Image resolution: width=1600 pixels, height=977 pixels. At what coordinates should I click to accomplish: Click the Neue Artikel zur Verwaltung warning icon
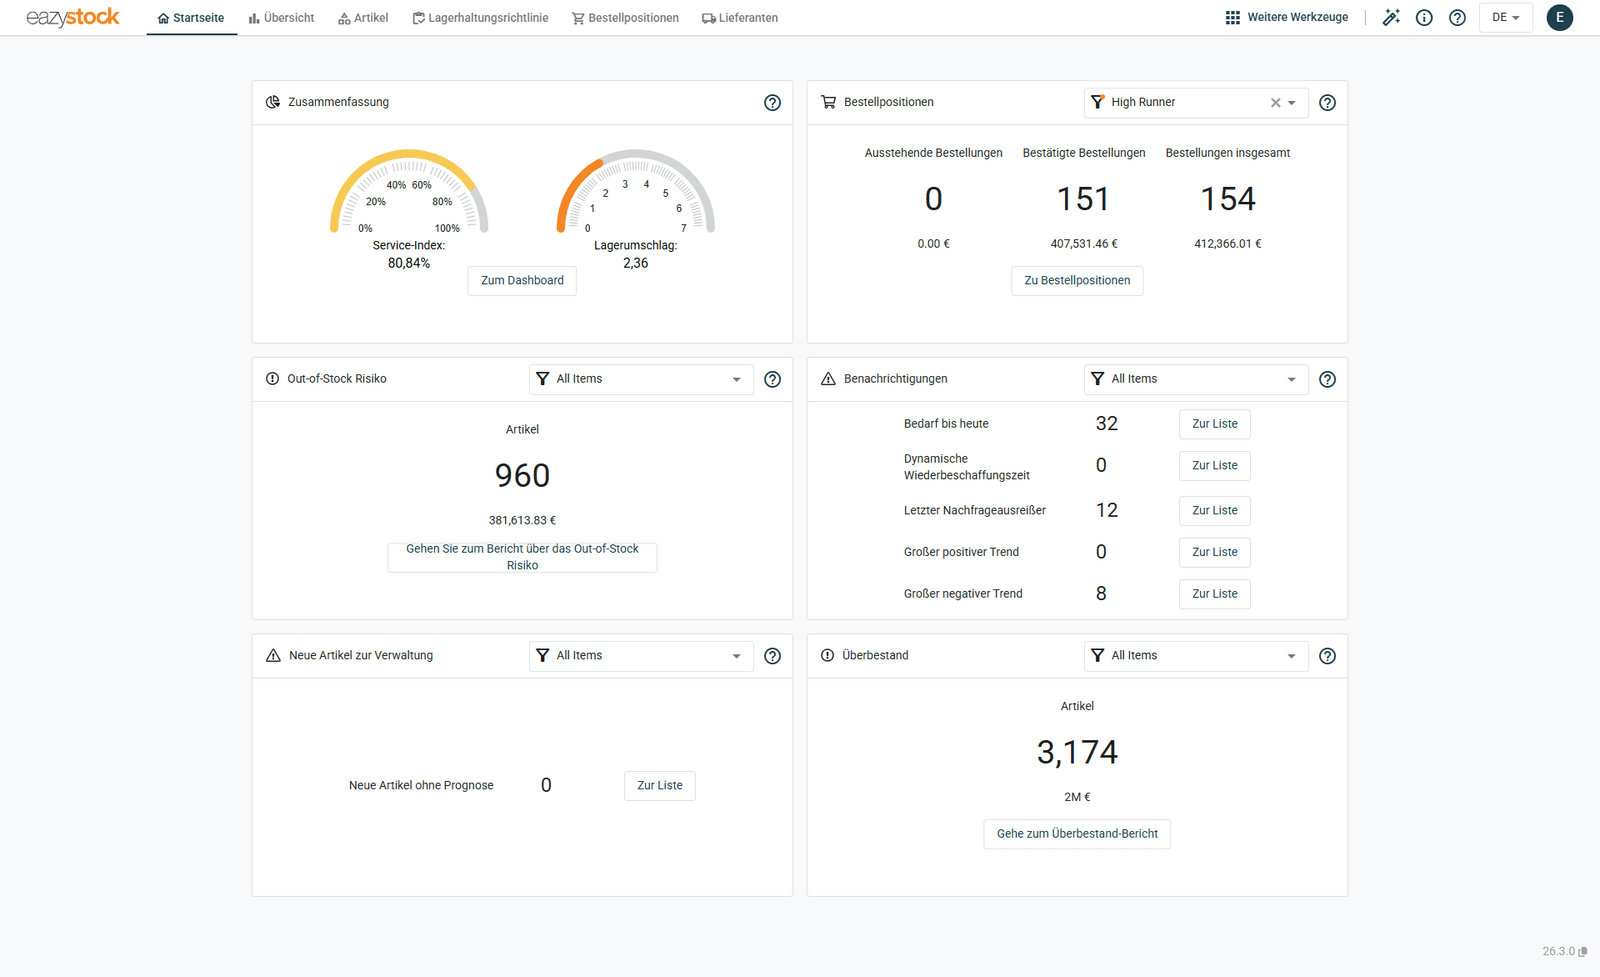273,656
